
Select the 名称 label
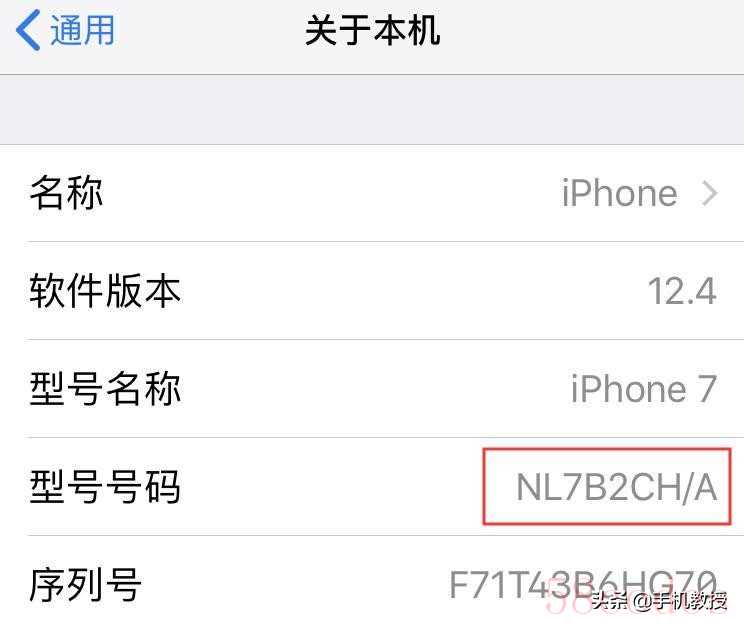(x=66, y=193)
